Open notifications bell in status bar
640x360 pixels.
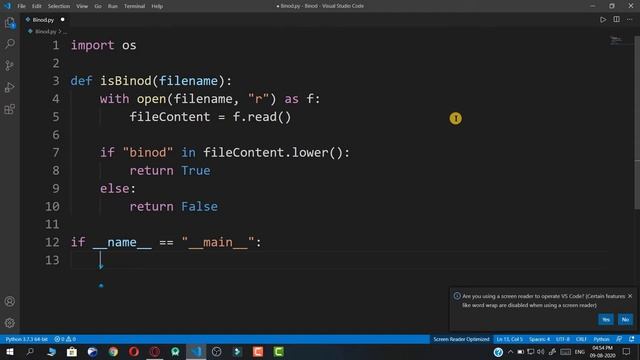tap(632, 339)
